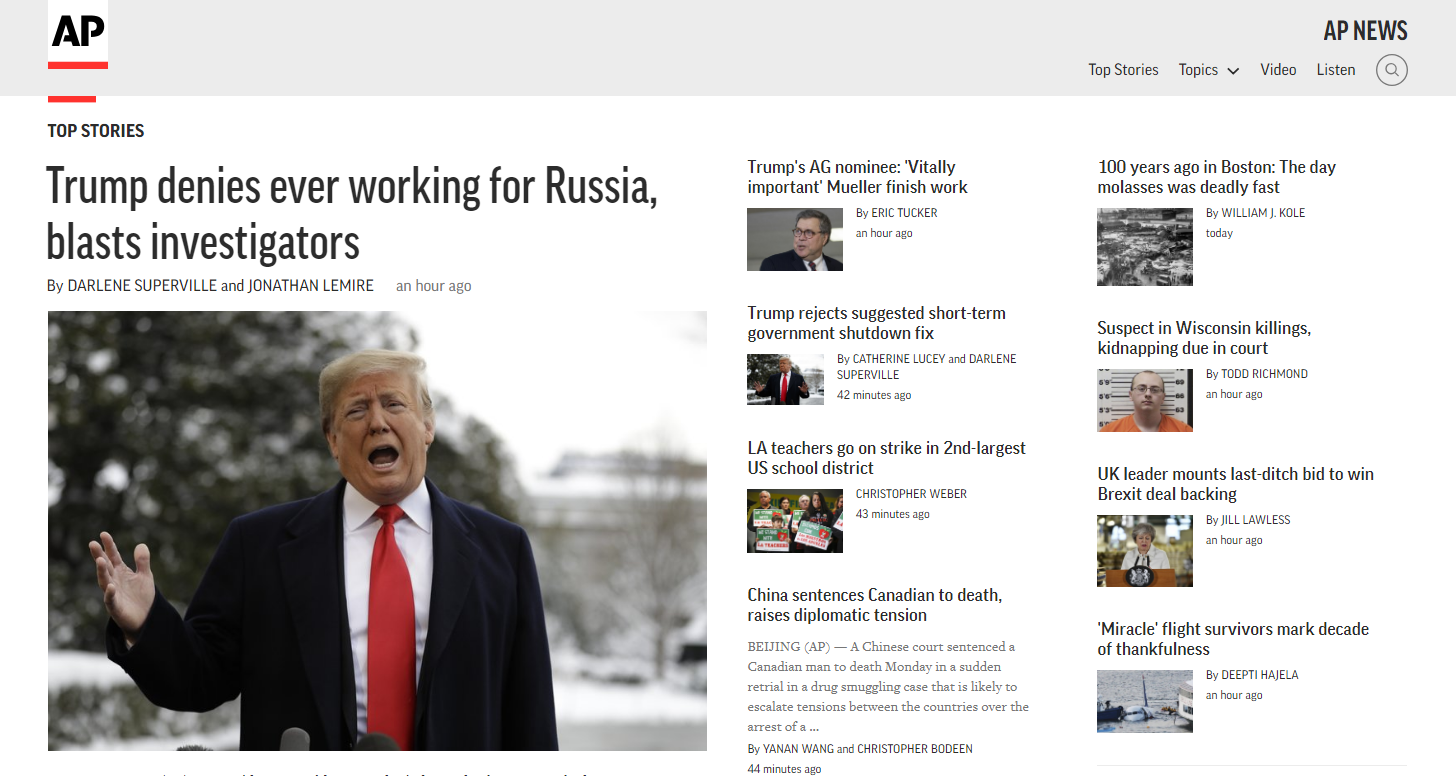Click thumbnail of AG nominee story
The image size is (1456, 776).
pyautogui.click(x=795, y=239)
